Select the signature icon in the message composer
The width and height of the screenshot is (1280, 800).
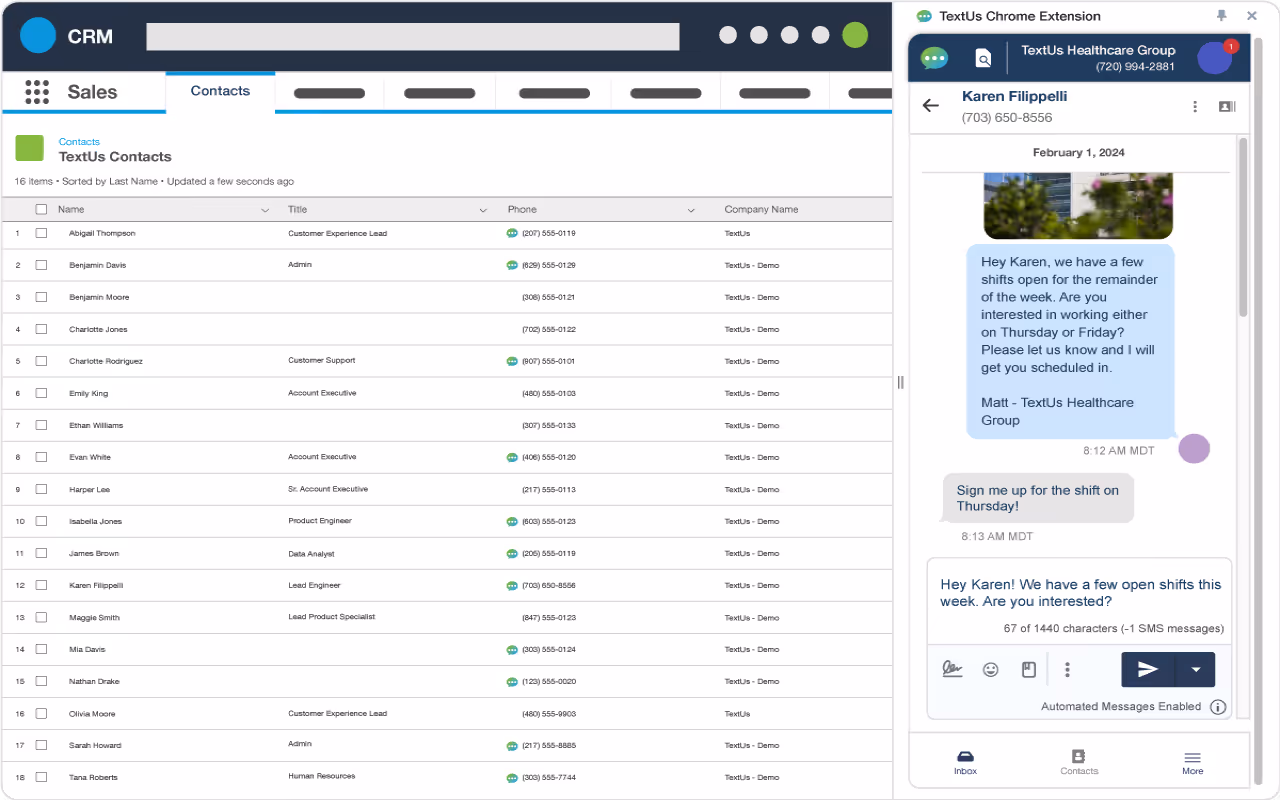click(x=952, y=669)
